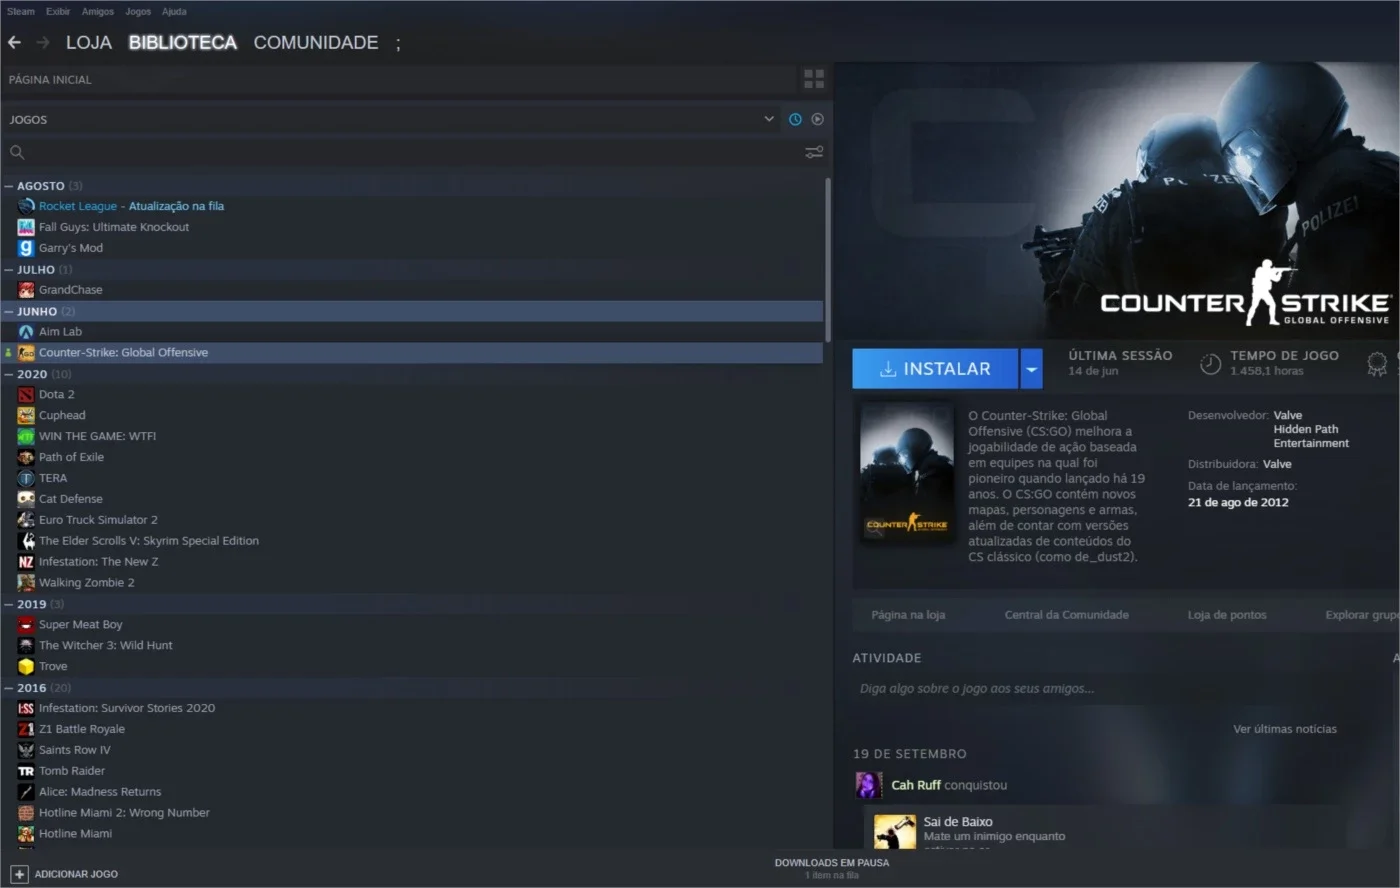This screenshot has width=1400, height=888.
Task: Open Central da Comunidade link
Action: pyautogui.click(x=1066, y=615)
